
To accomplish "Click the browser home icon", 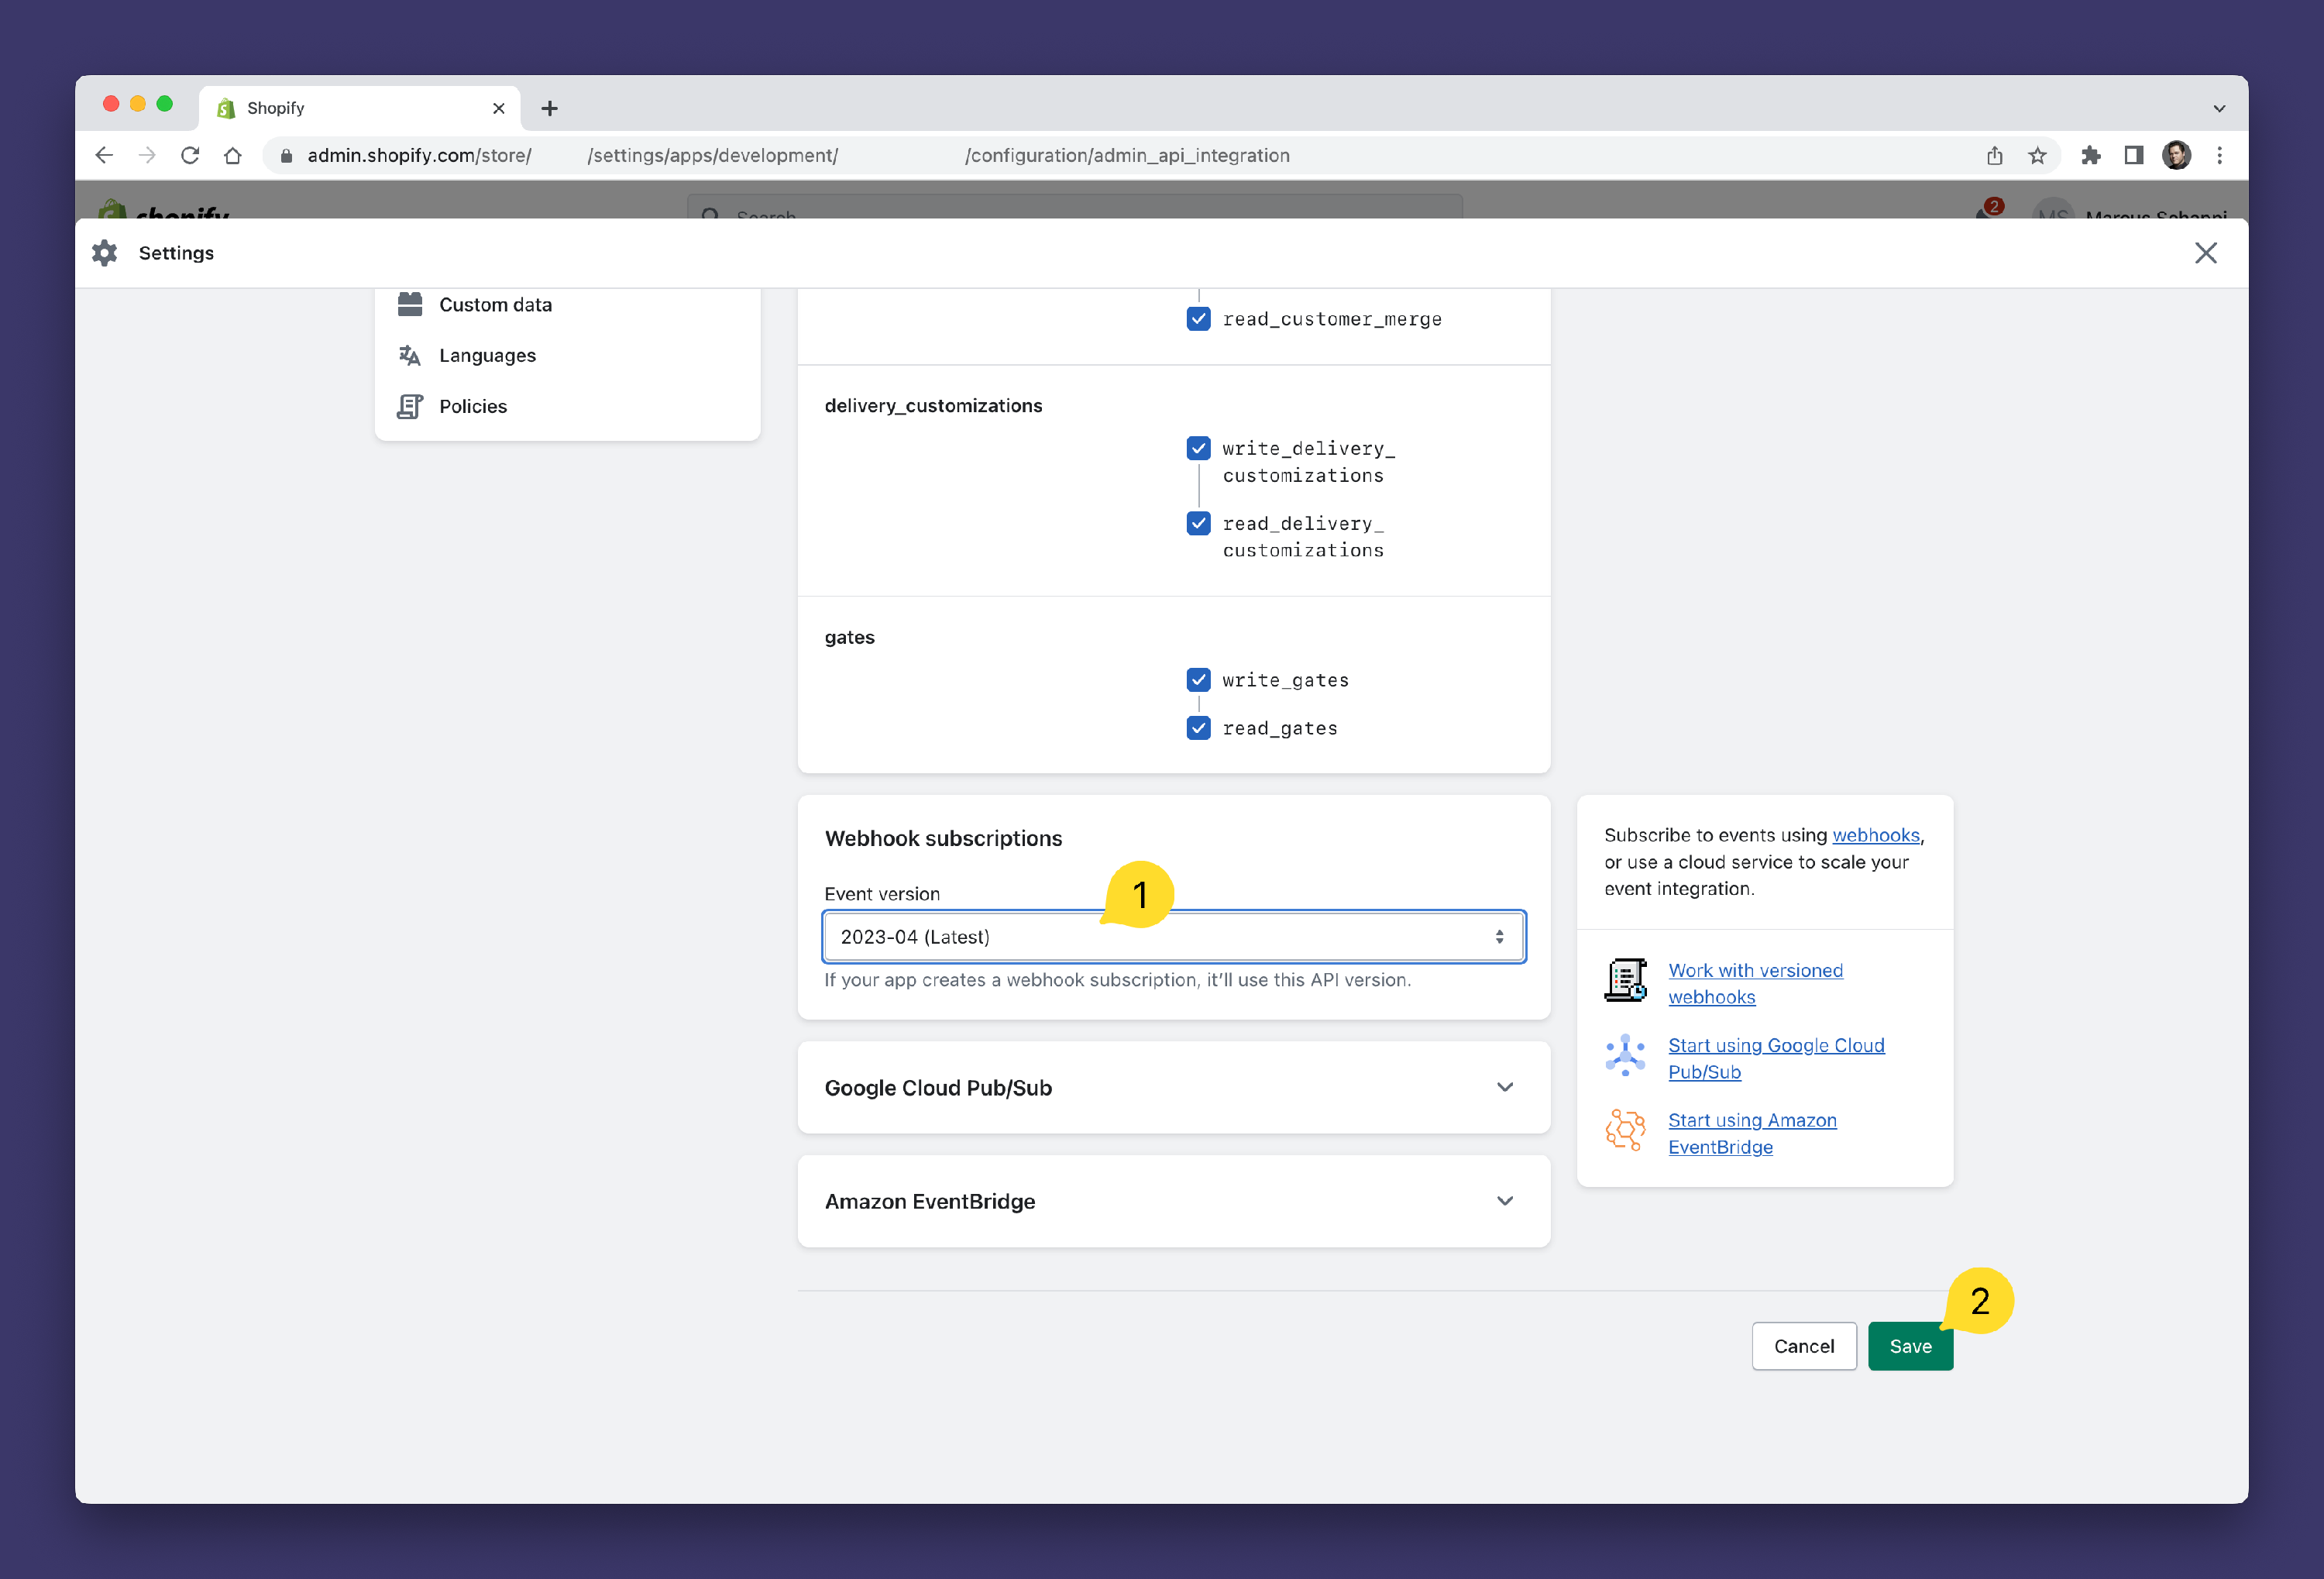I will pyautogui.click(x=233, y=155).
